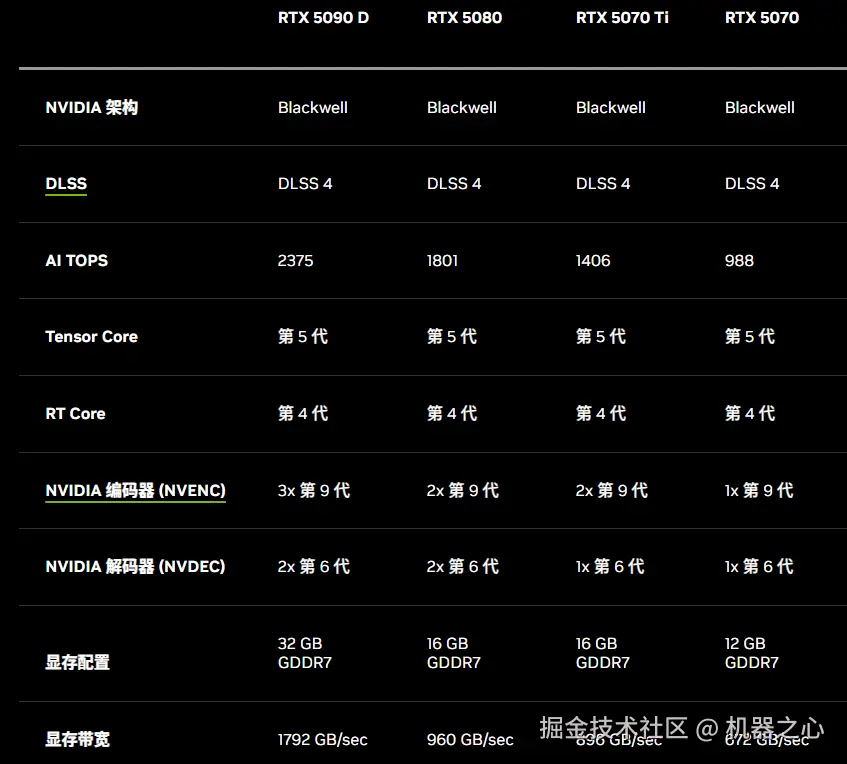Click Blackwell under RTX 5070 Ti
The height and width of the screenshot is (764, 847).
tap(611, 108)
